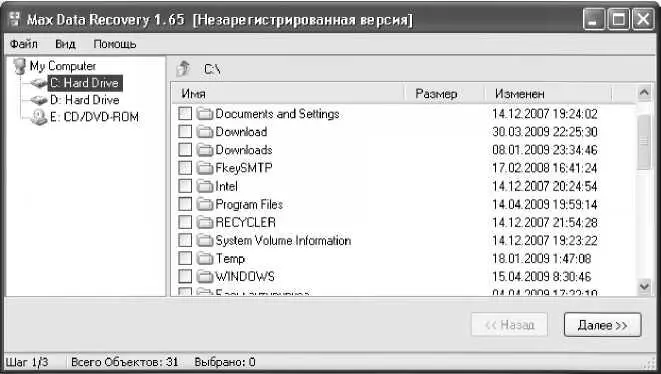
Task: Click the Intel folder icon
Action: point(205,186)
